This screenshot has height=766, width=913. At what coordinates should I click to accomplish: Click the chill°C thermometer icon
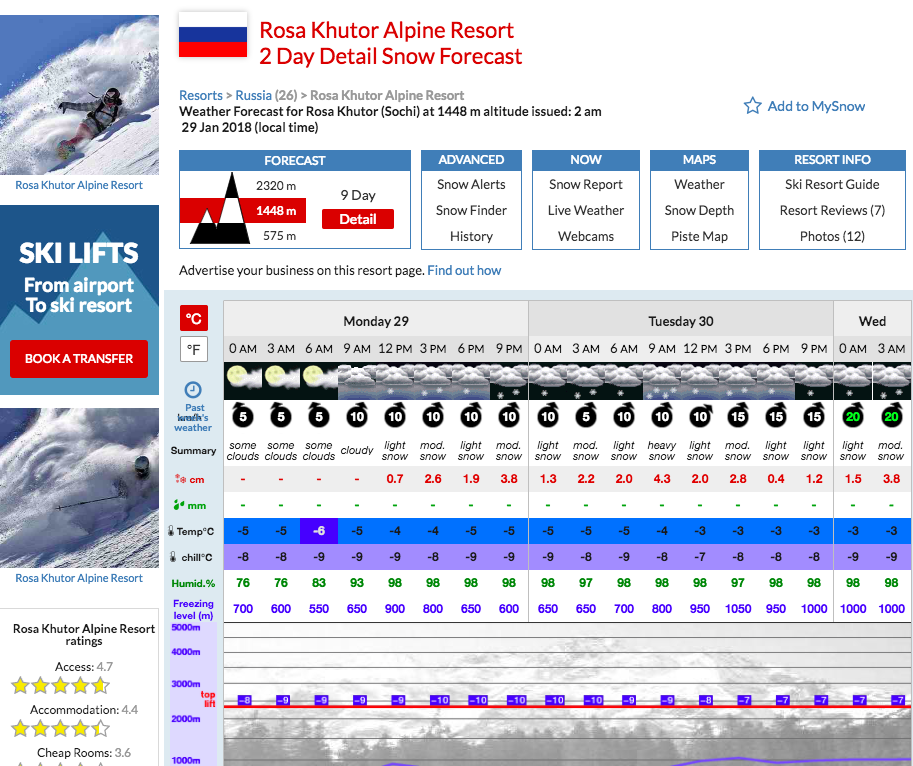[x=173, y=557]
